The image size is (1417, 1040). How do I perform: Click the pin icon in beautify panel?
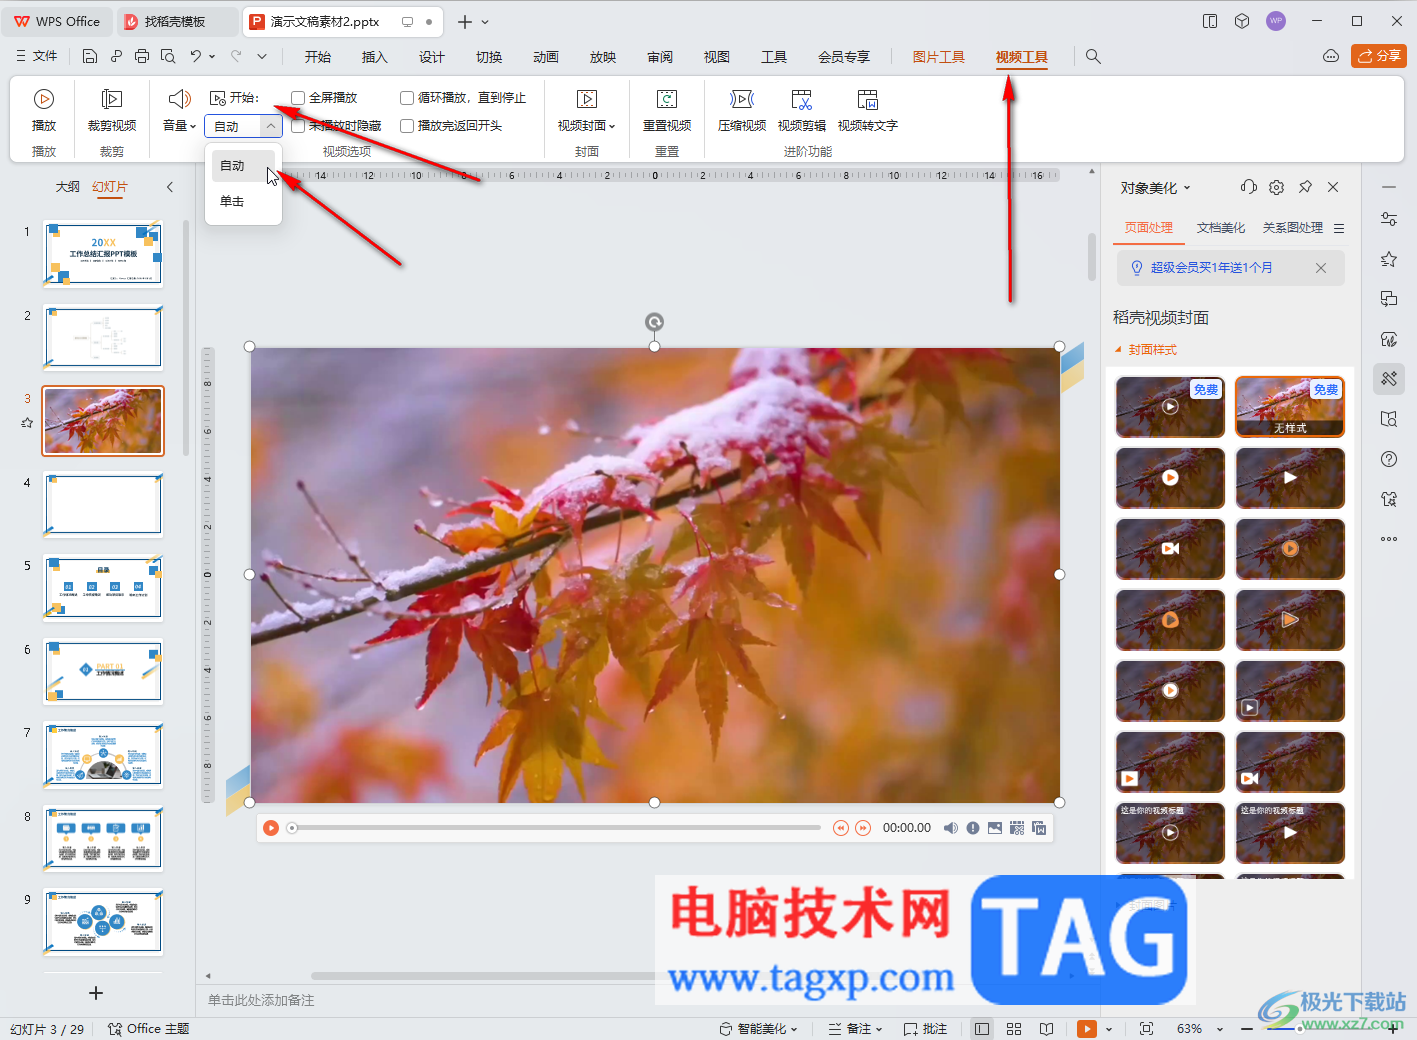1305,187
